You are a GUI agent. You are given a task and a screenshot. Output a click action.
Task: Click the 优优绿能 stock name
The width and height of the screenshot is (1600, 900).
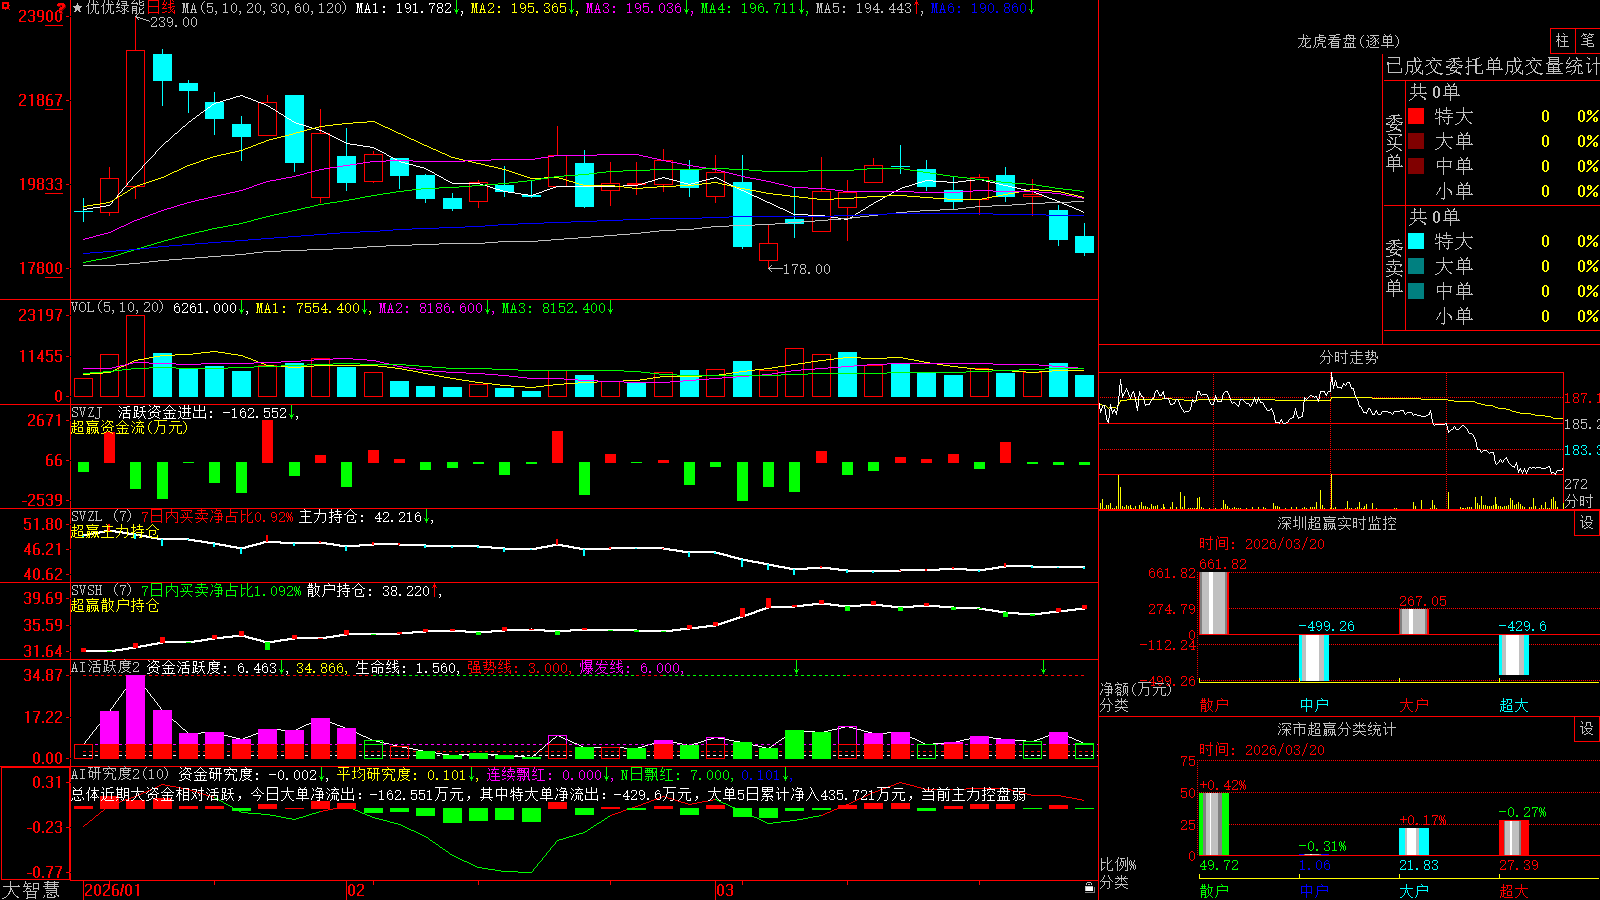pos(115,8)
